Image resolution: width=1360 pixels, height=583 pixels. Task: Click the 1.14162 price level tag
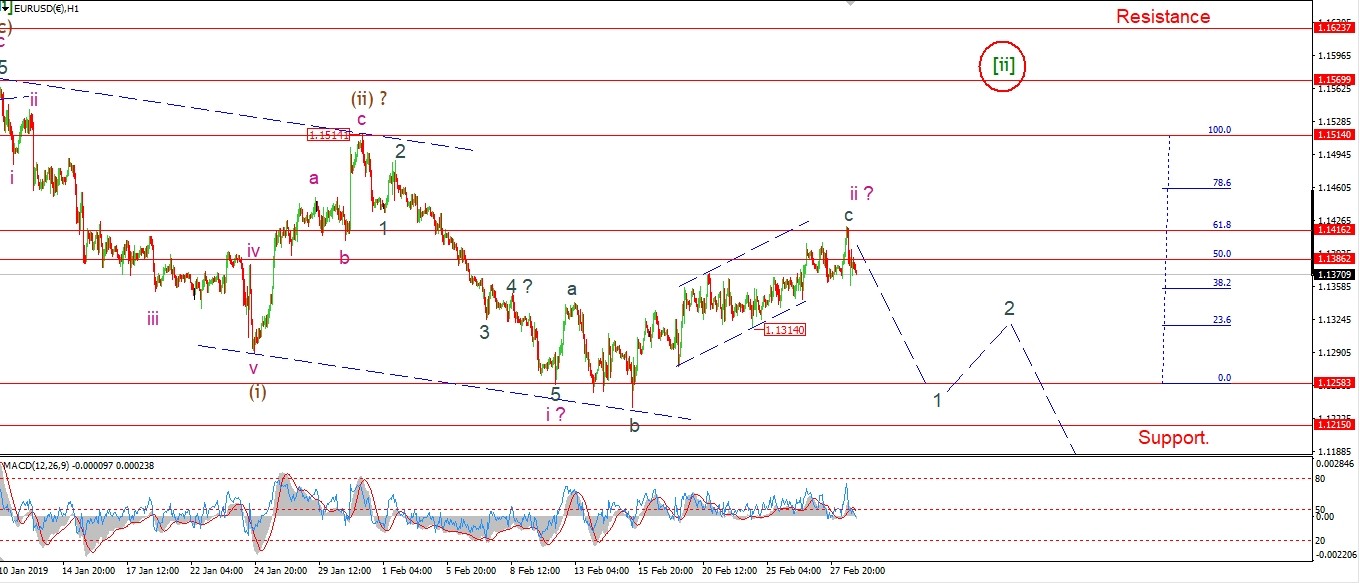tap(1335, 230)
